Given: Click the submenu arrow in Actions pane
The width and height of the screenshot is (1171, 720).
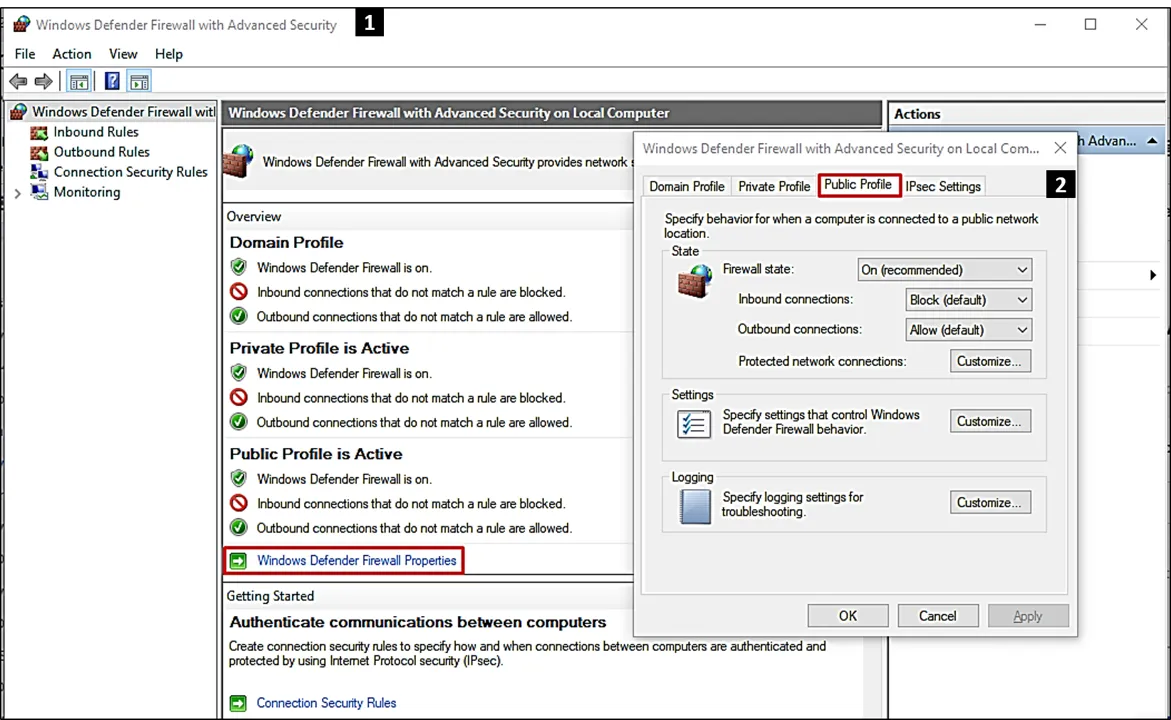Looking at the screenshot, I should point(1152,275).
